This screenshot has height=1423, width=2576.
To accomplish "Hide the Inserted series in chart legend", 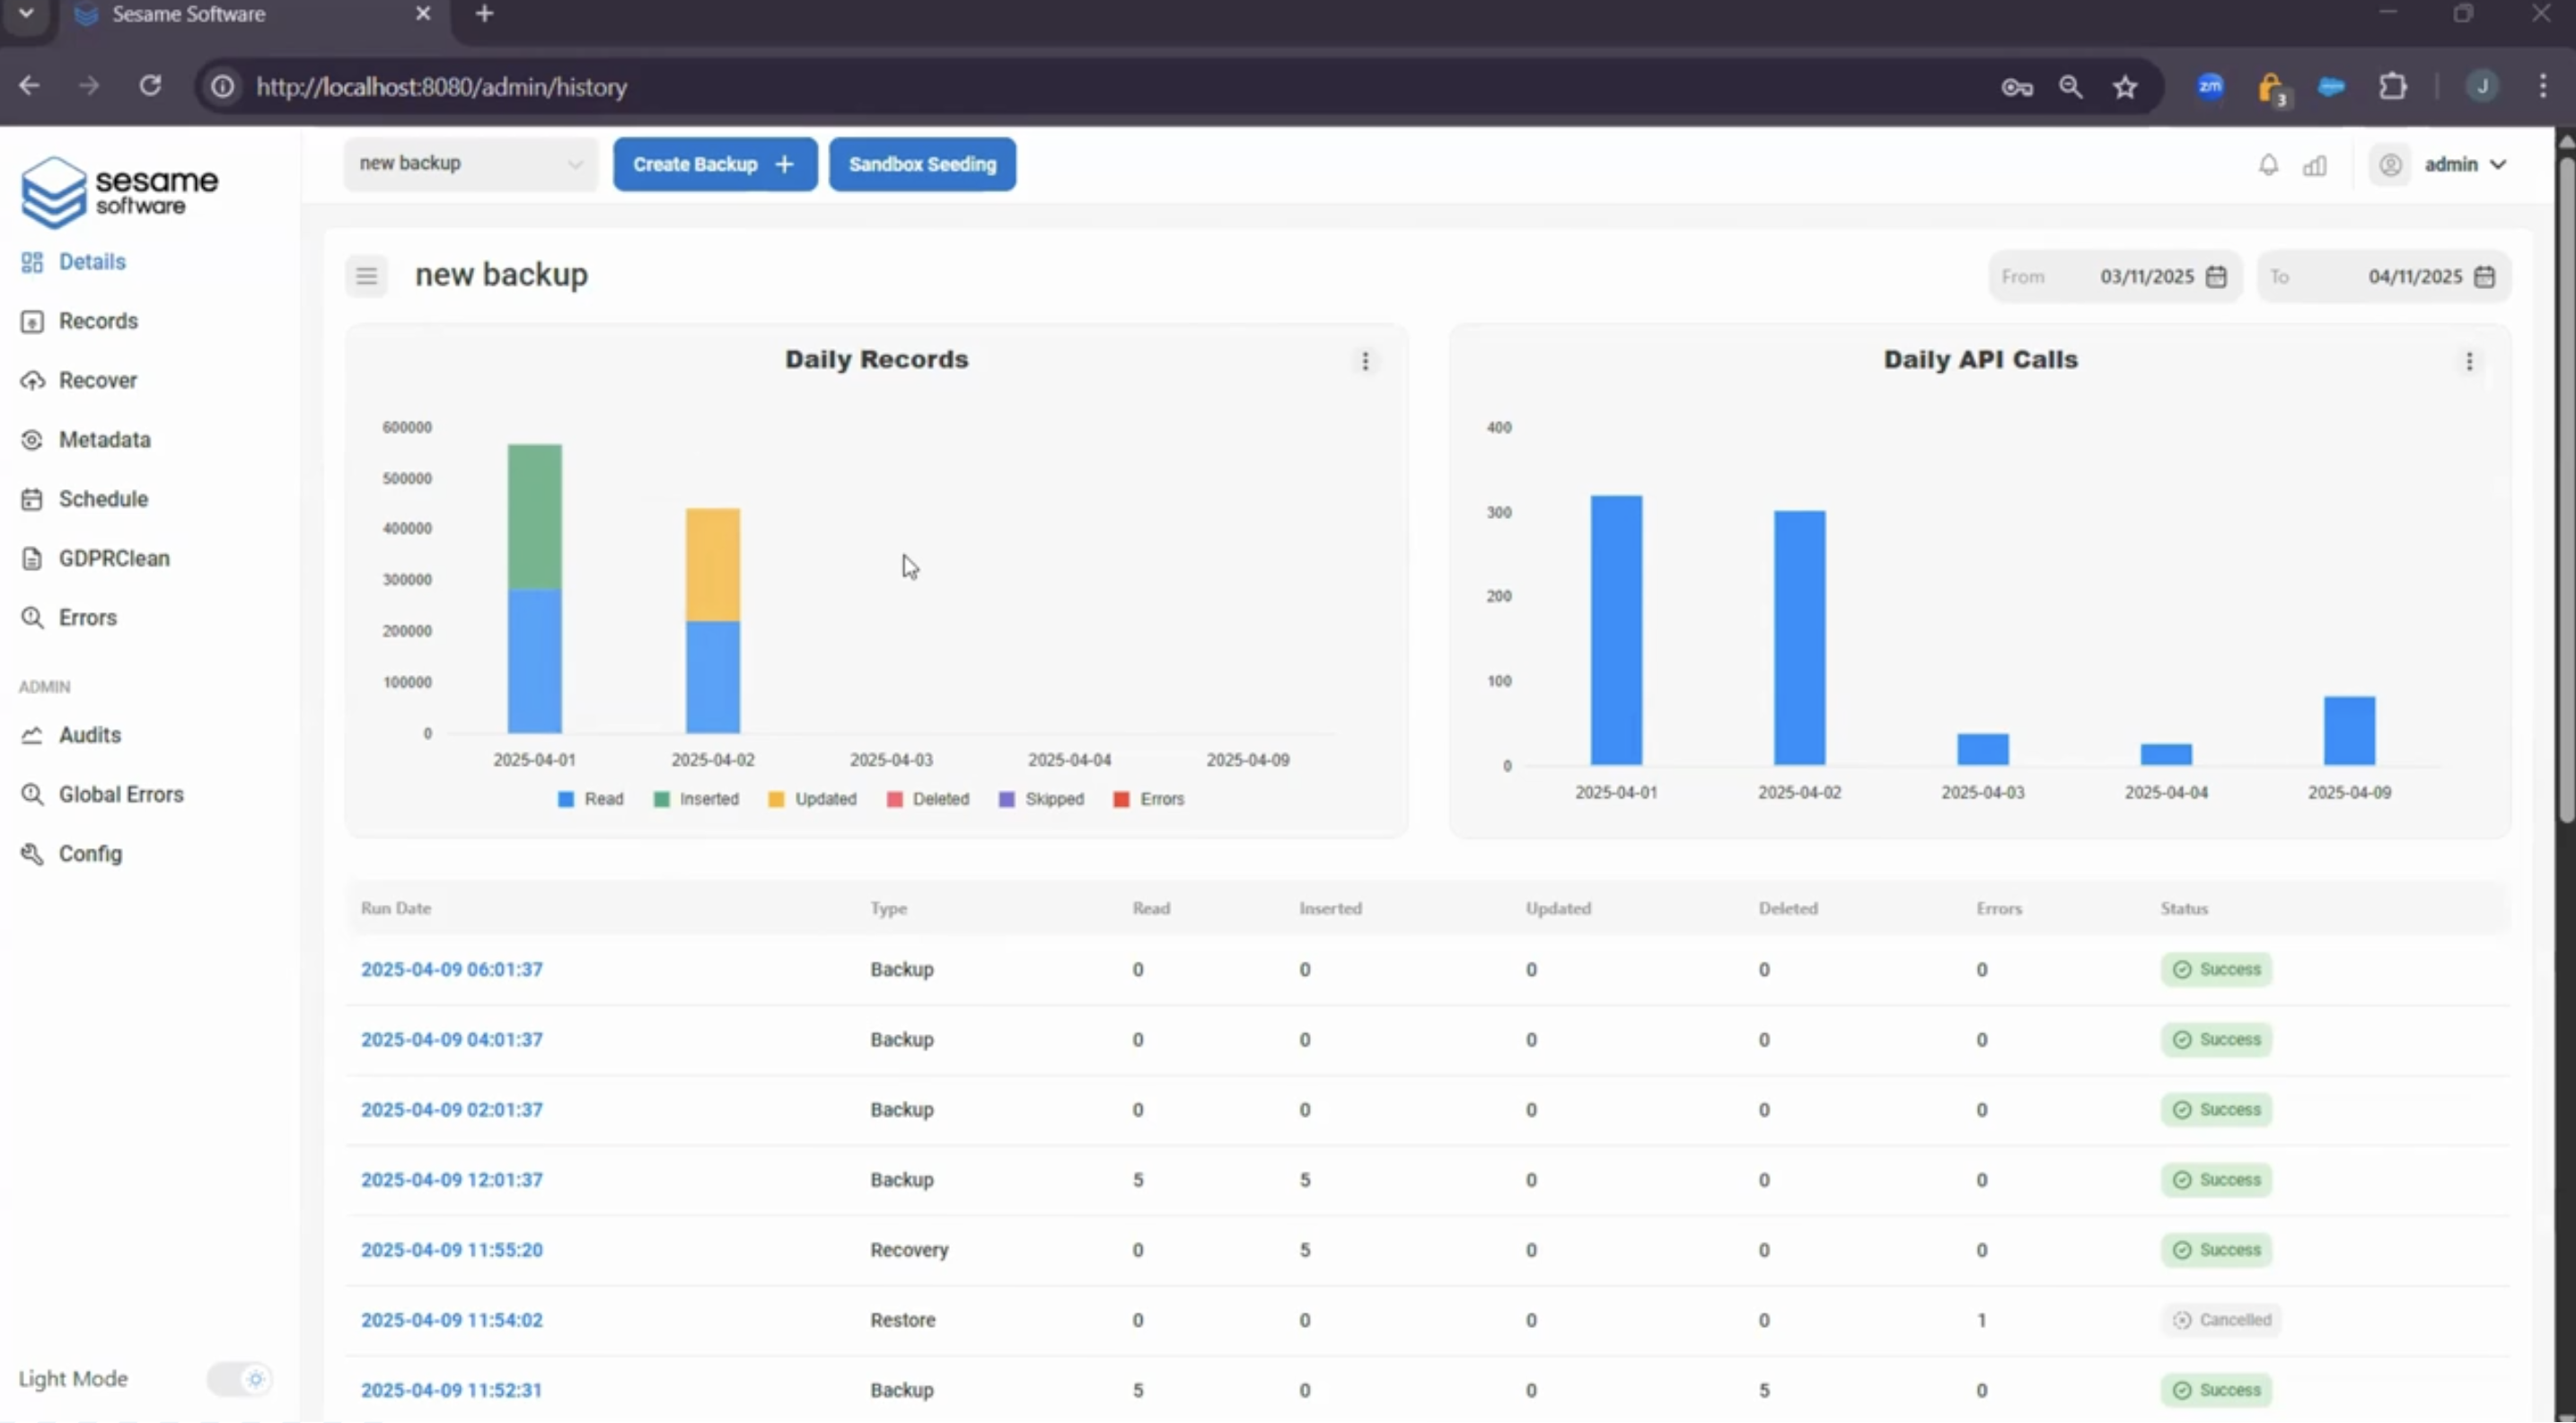I will 696,799.
